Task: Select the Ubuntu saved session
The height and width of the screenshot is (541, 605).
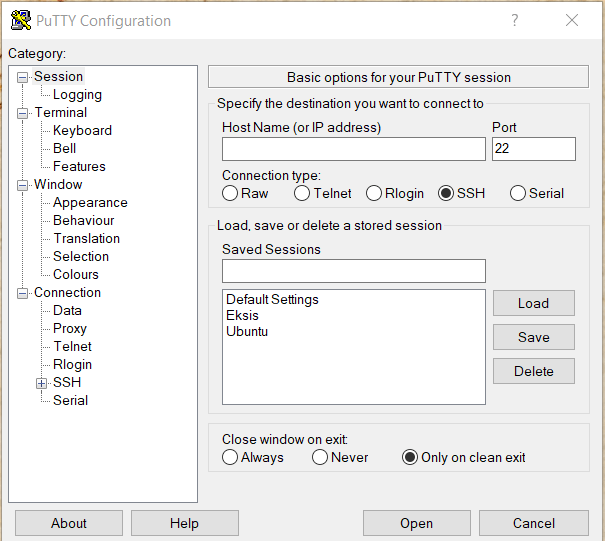Action: click(247, 331)
